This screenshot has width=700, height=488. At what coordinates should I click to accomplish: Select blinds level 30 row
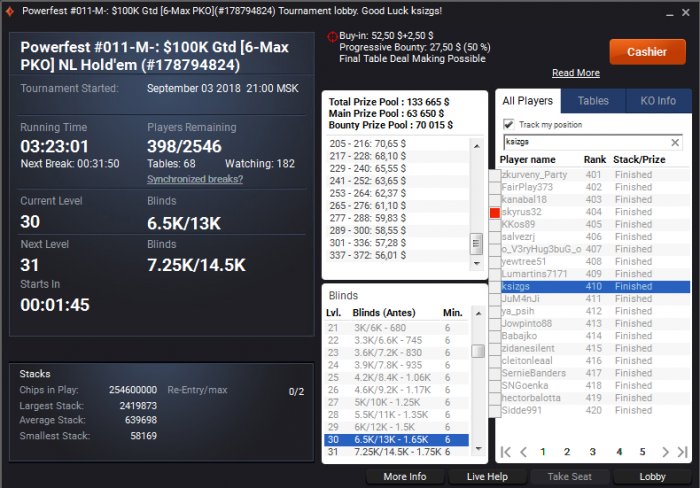pos(396,440)
